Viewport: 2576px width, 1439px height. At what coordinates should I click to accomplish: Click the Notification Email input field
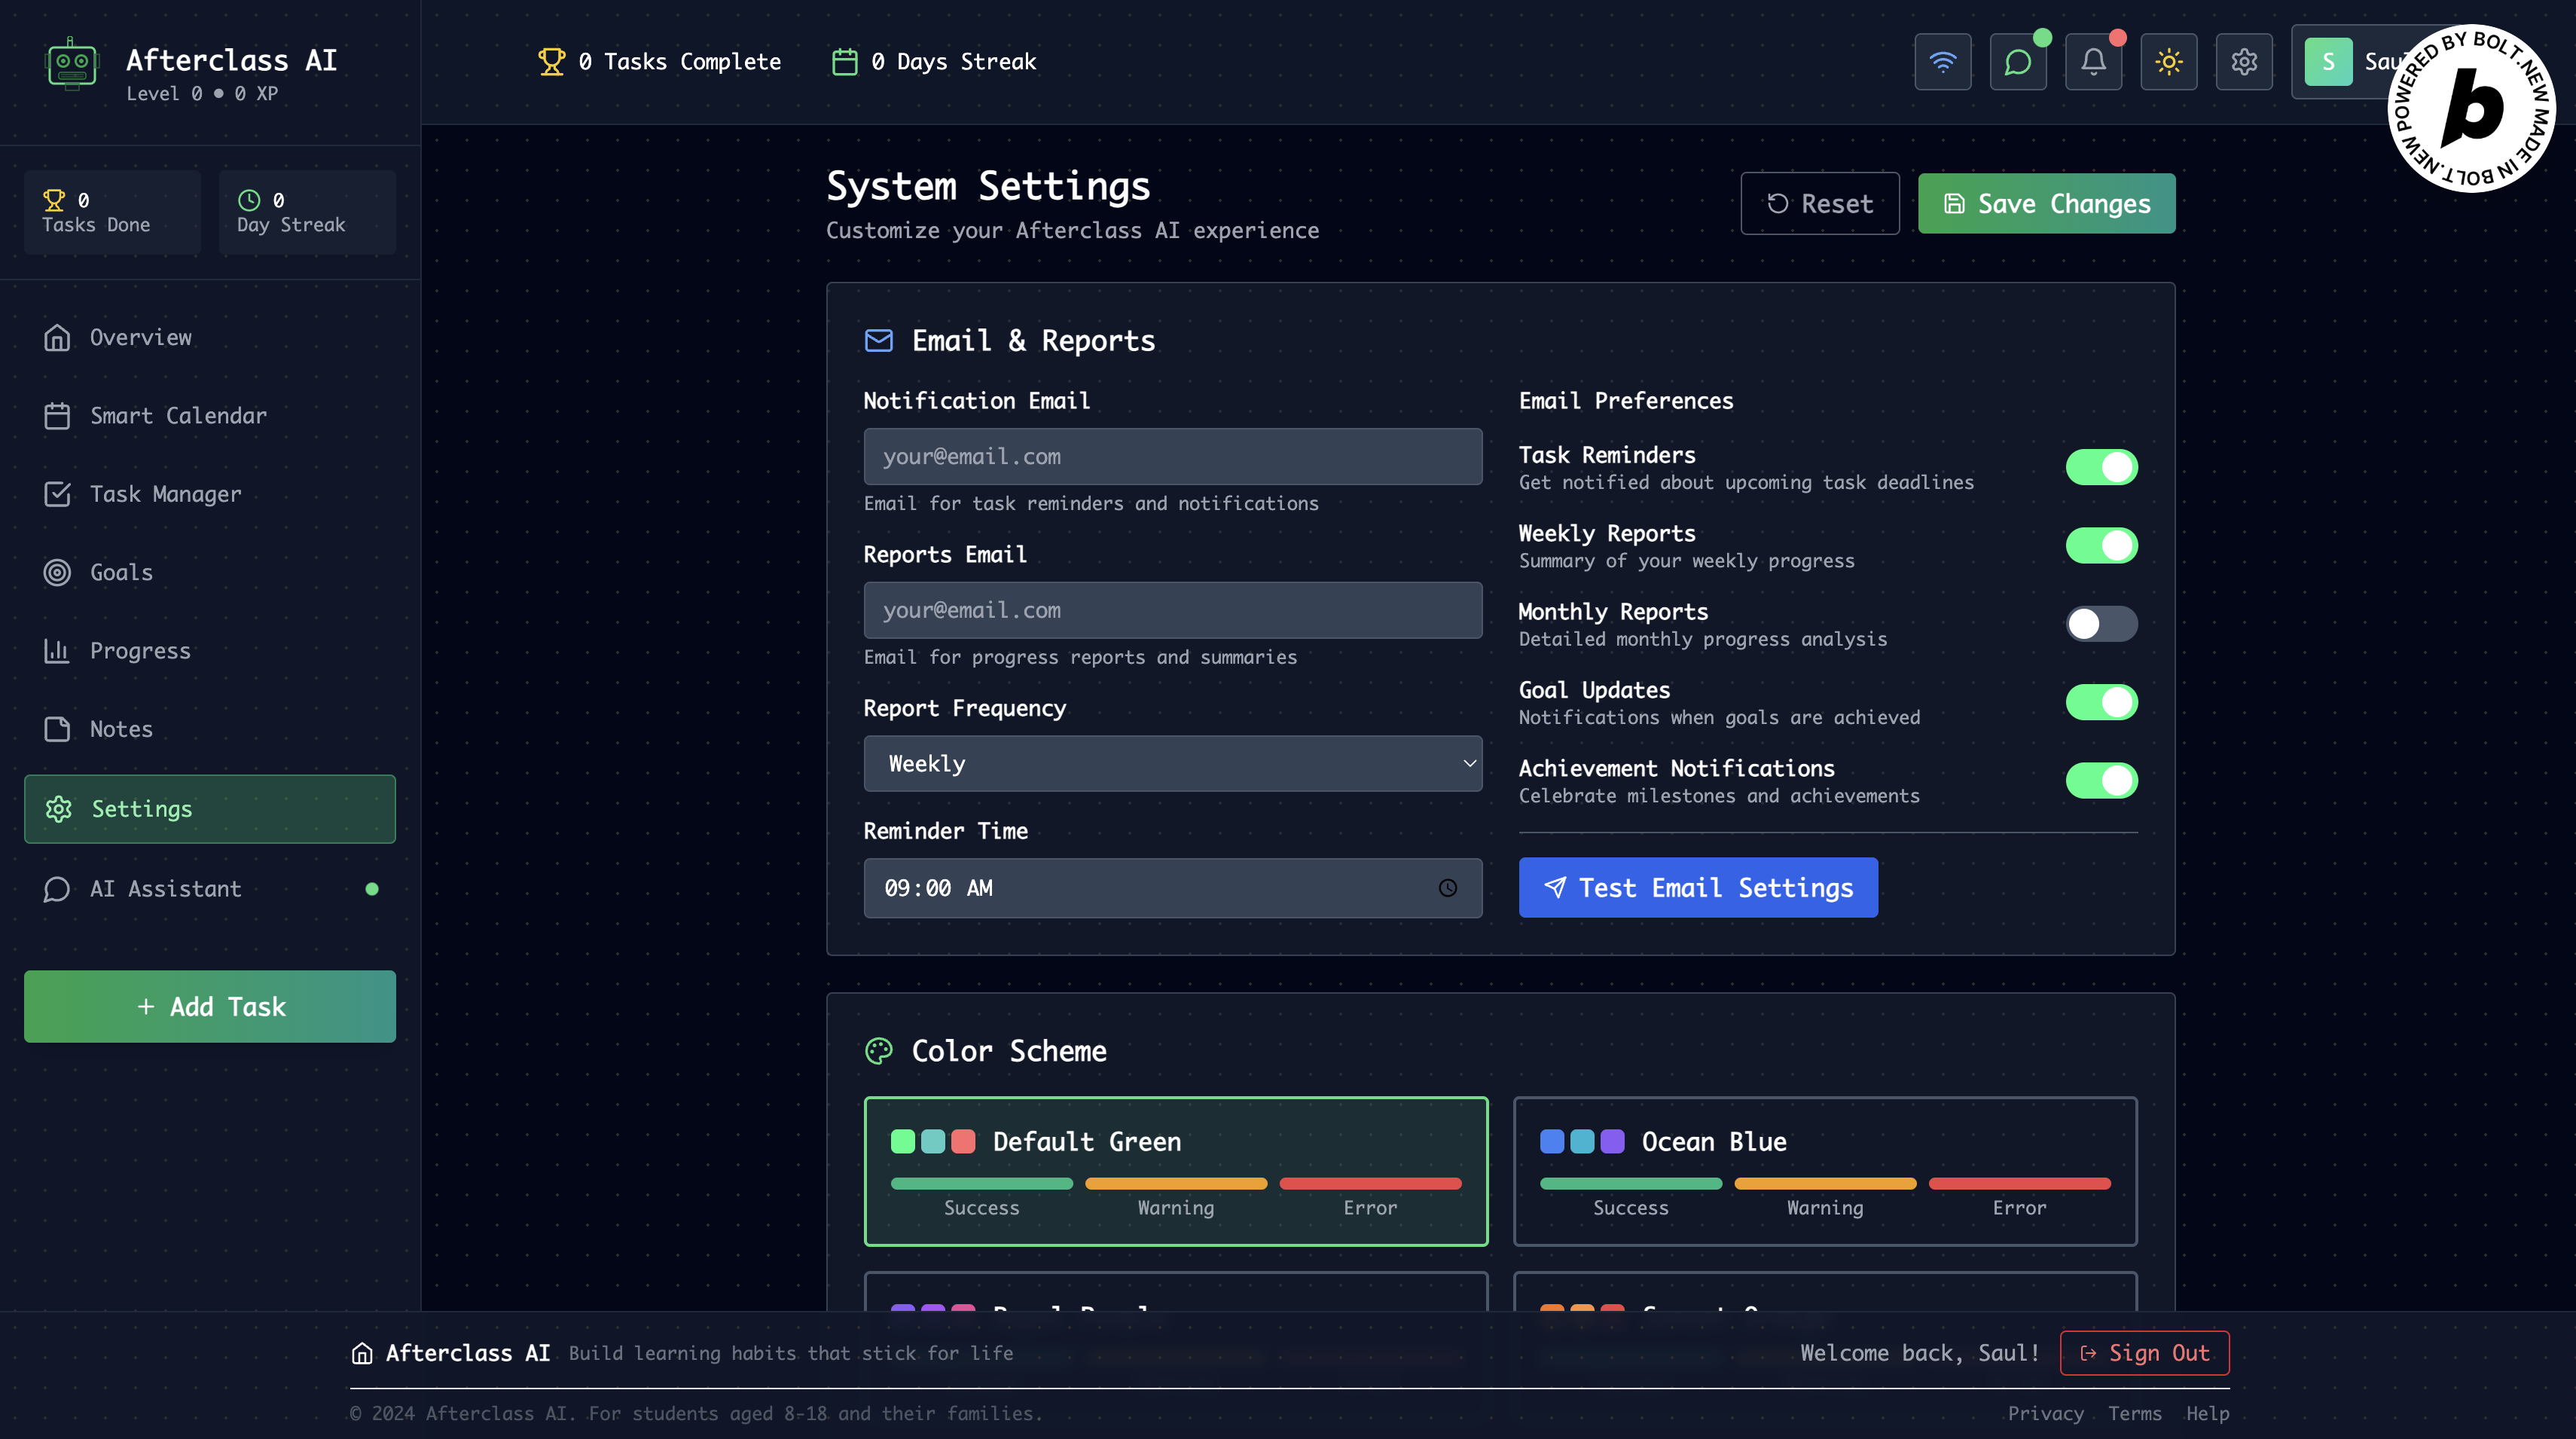pyautogui.click(x=1172, y=457)
